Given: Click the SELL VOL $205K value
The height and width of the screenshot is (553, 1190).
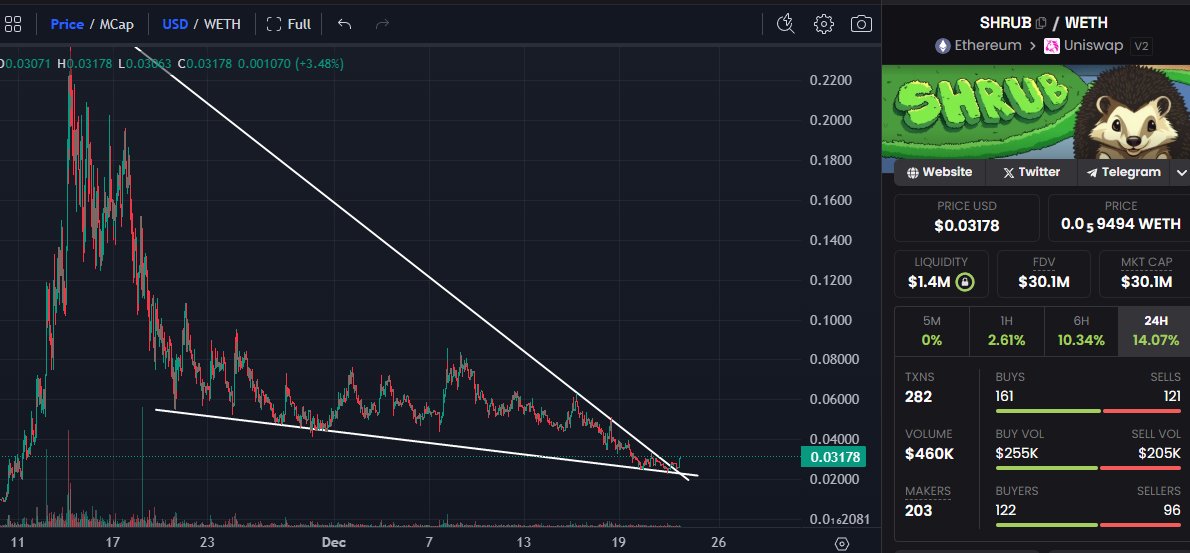Looking at the screenshot, I should point(1159,453).
